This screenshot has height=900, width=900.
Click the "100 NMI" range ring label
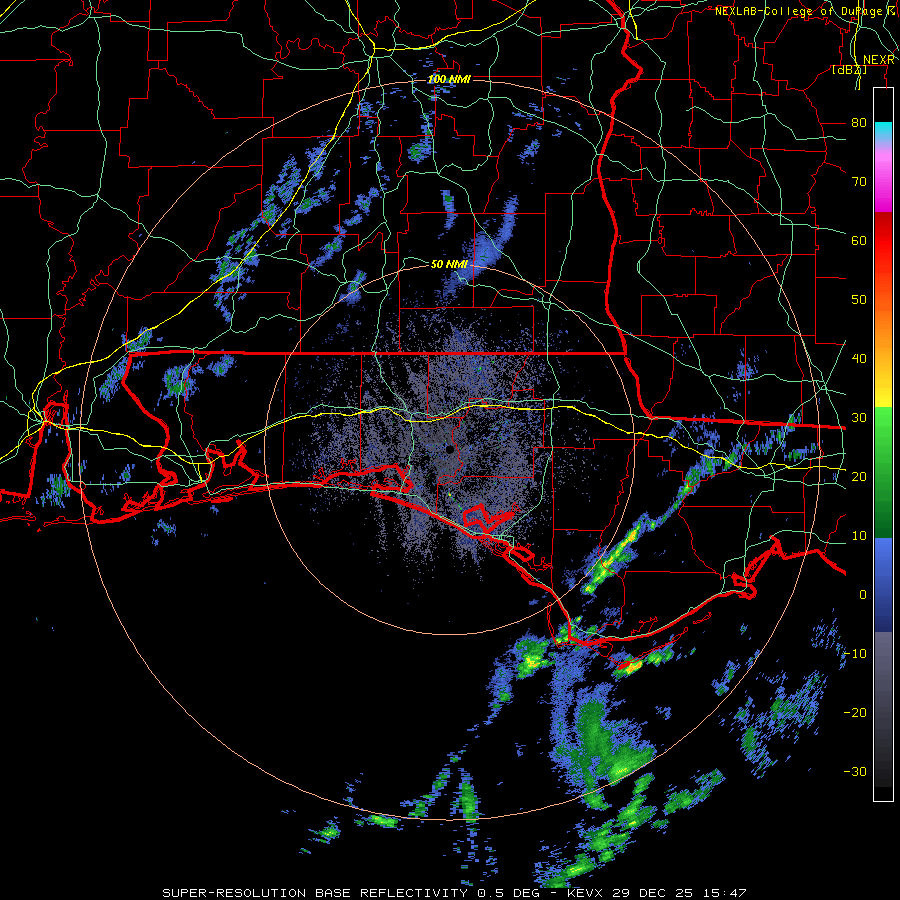pyautogui.click(x=449, y=79)
